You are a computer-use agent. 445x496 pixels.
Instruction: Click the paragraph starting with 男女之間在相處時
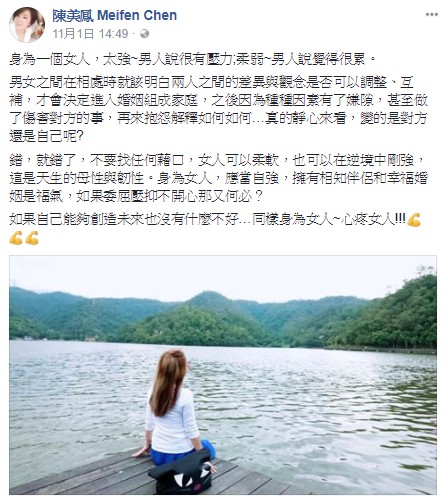click(218, 109)
